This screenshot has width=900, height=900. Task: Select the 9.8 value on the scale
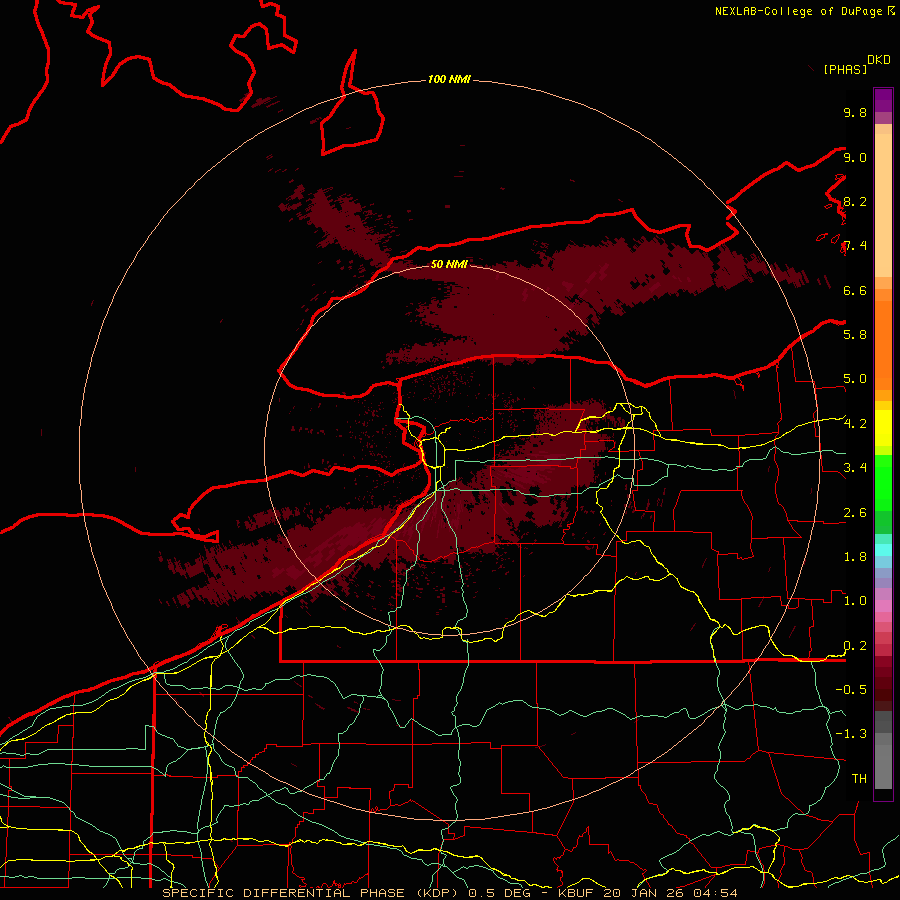pyautogui.click(x=855, y=112)
